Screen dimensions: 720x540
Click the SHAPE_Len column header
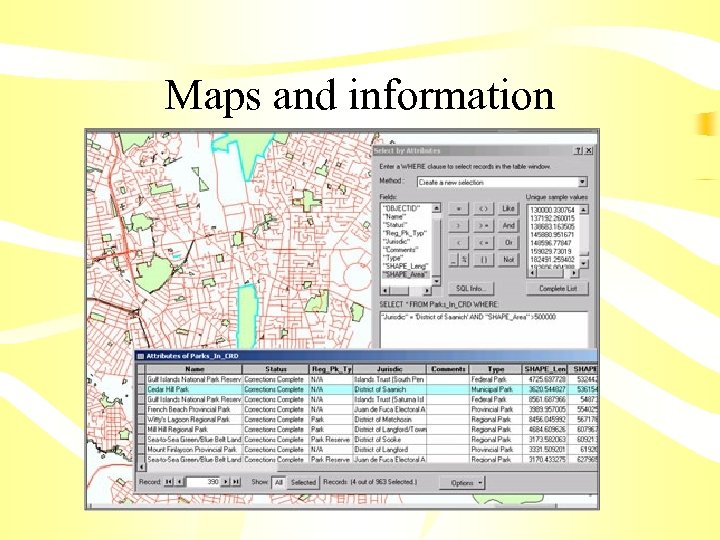click(x=545, y=369)
